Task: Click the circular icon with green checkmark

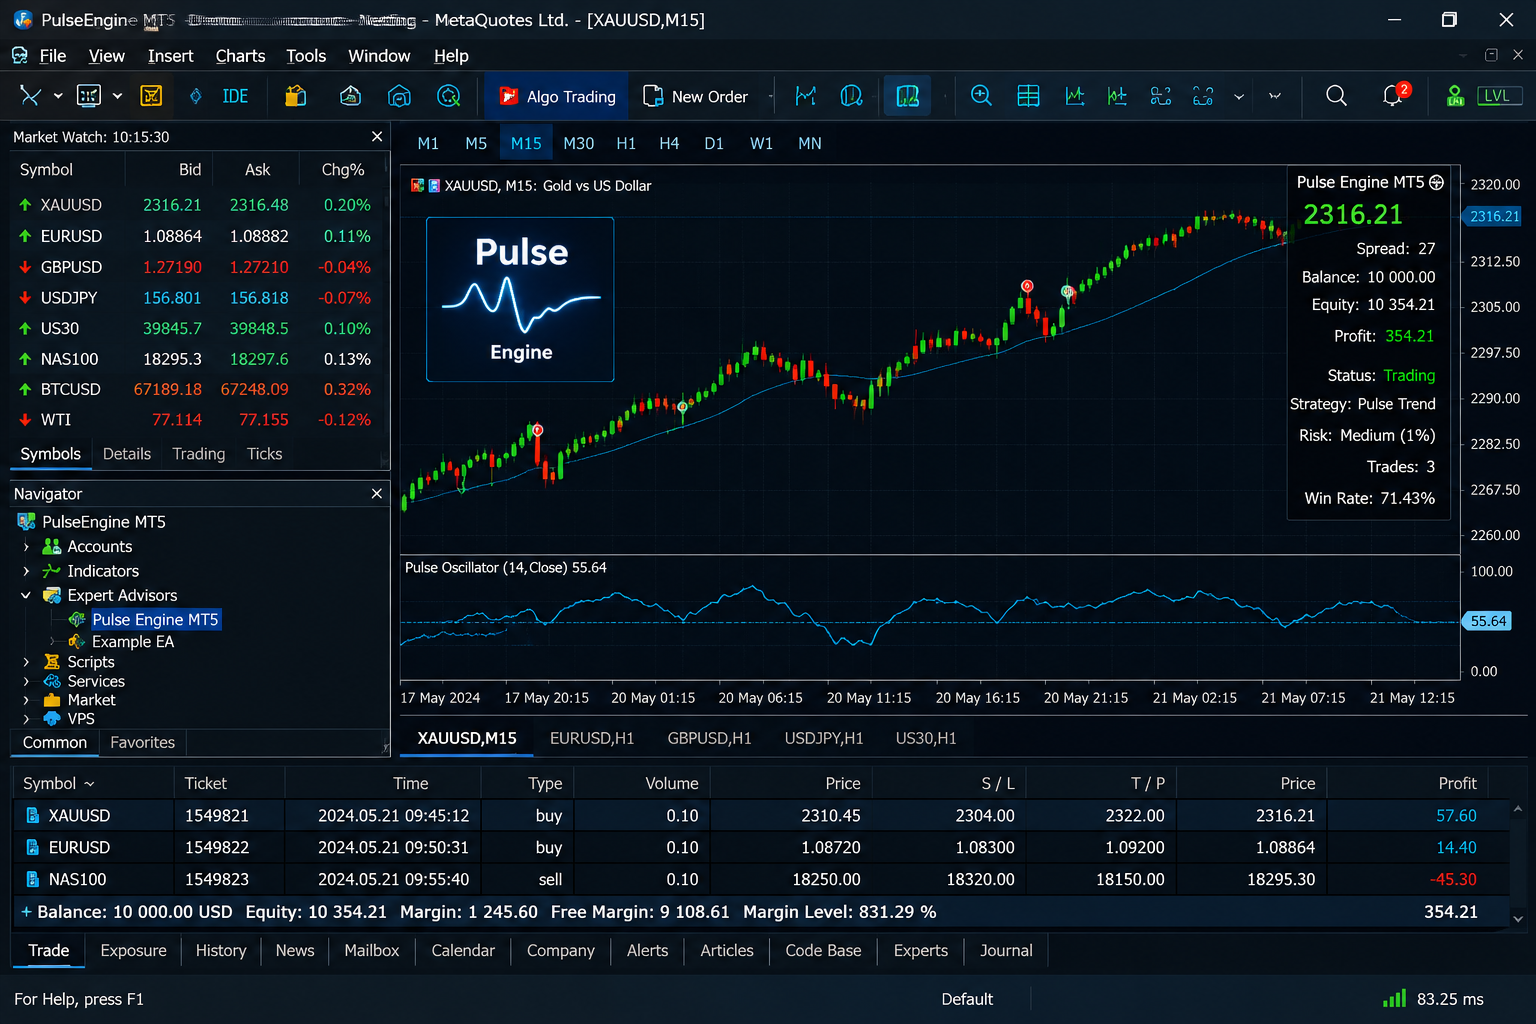Action: [x=449, y=96]
